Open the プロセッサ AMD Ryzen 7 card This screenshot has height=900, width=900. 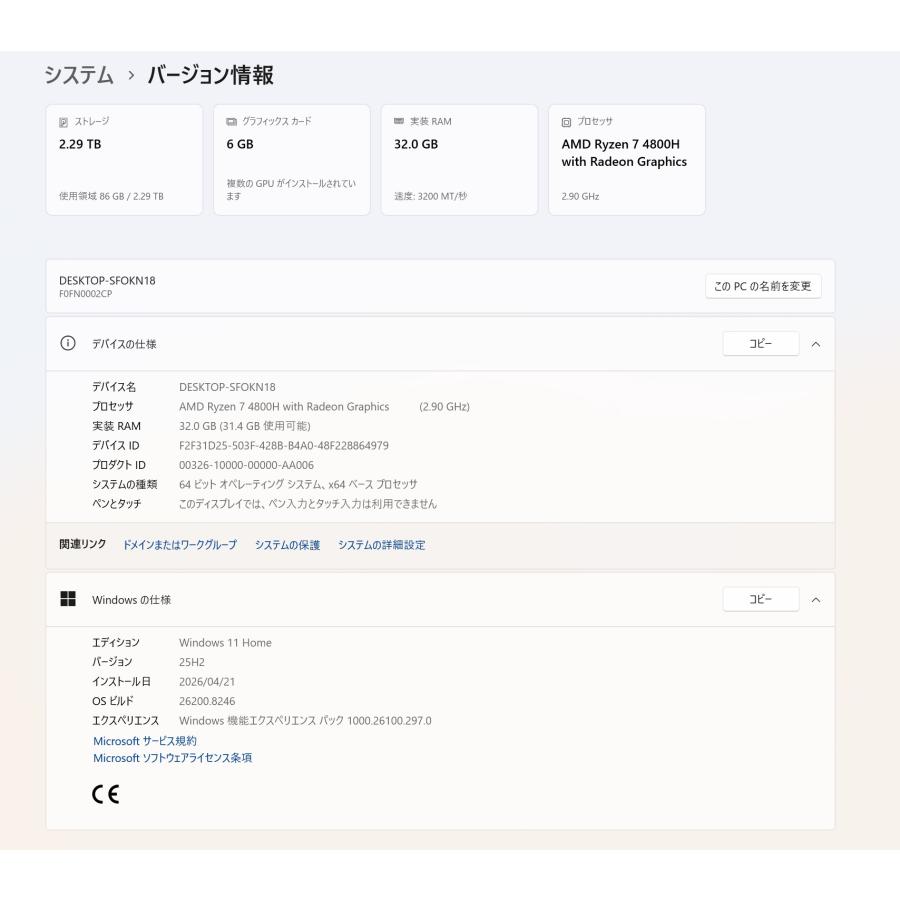coord(627,160)
